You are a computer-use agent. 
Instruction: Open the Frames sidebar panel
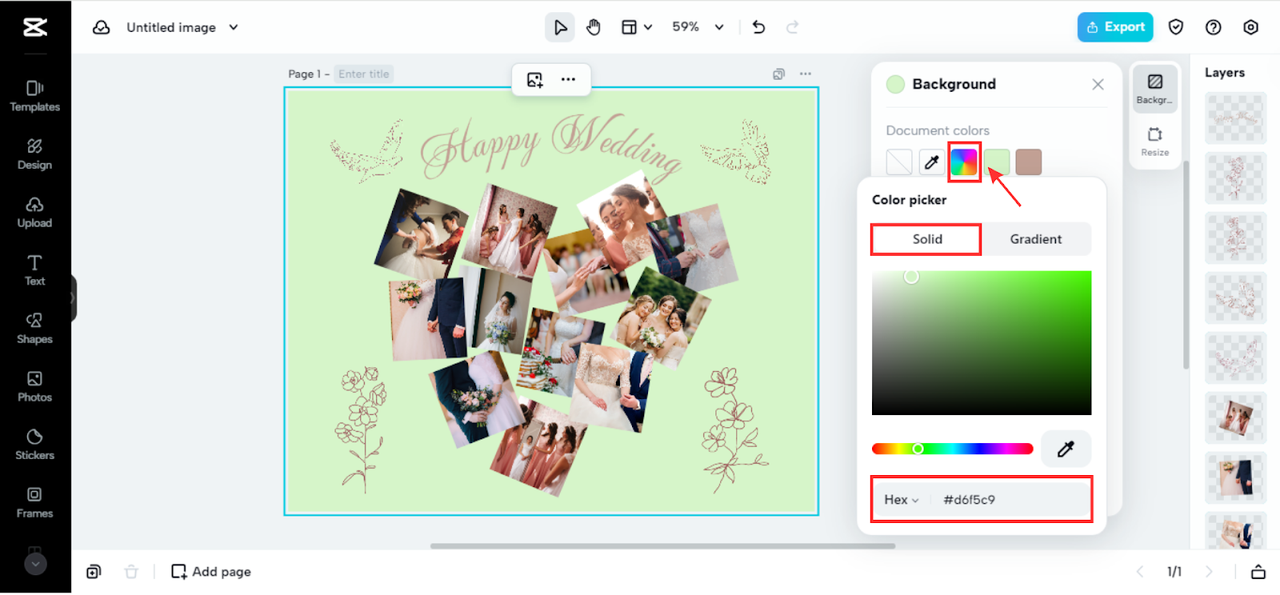tap(35, 502)
